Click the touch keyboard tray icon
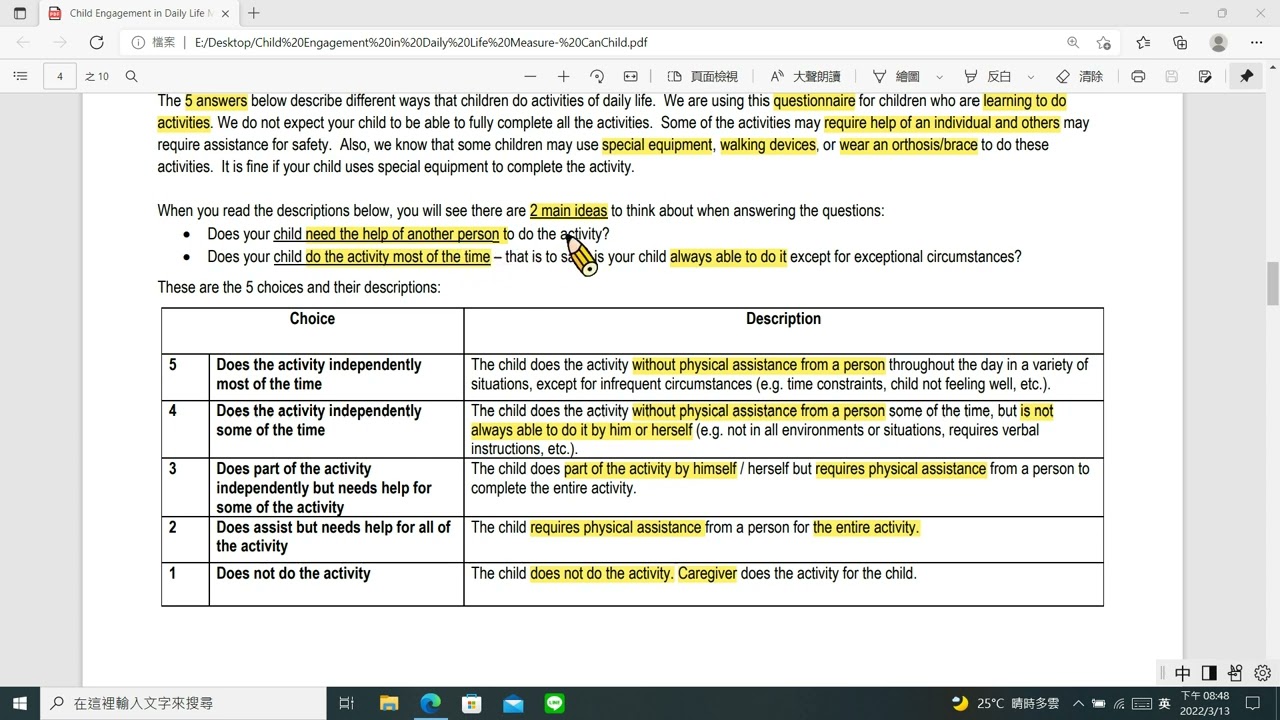 [x=1142, y=703]
